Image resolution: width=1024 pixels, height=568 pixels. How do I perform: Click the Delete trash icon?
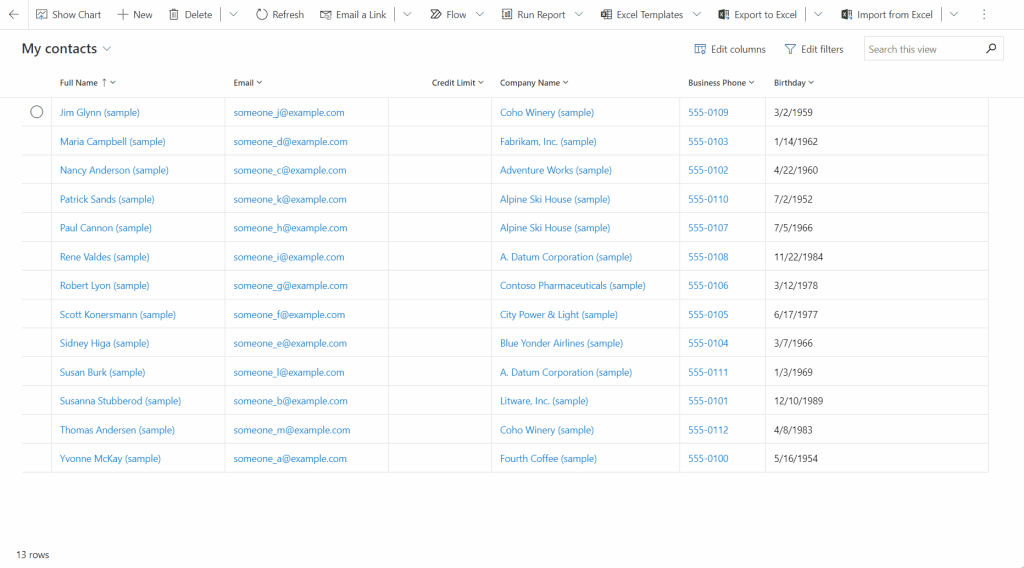pyautogui.click(x=174, y=15)
